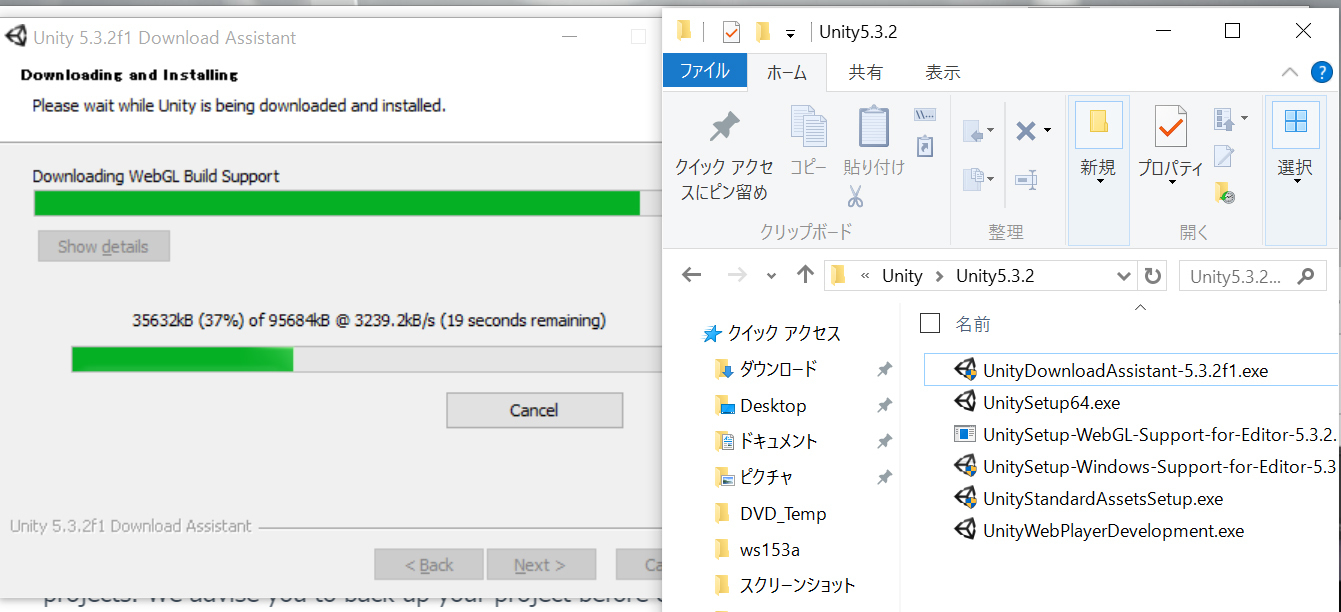Expand the address bar history dropdown
1341x612 pixels.
1123,276
